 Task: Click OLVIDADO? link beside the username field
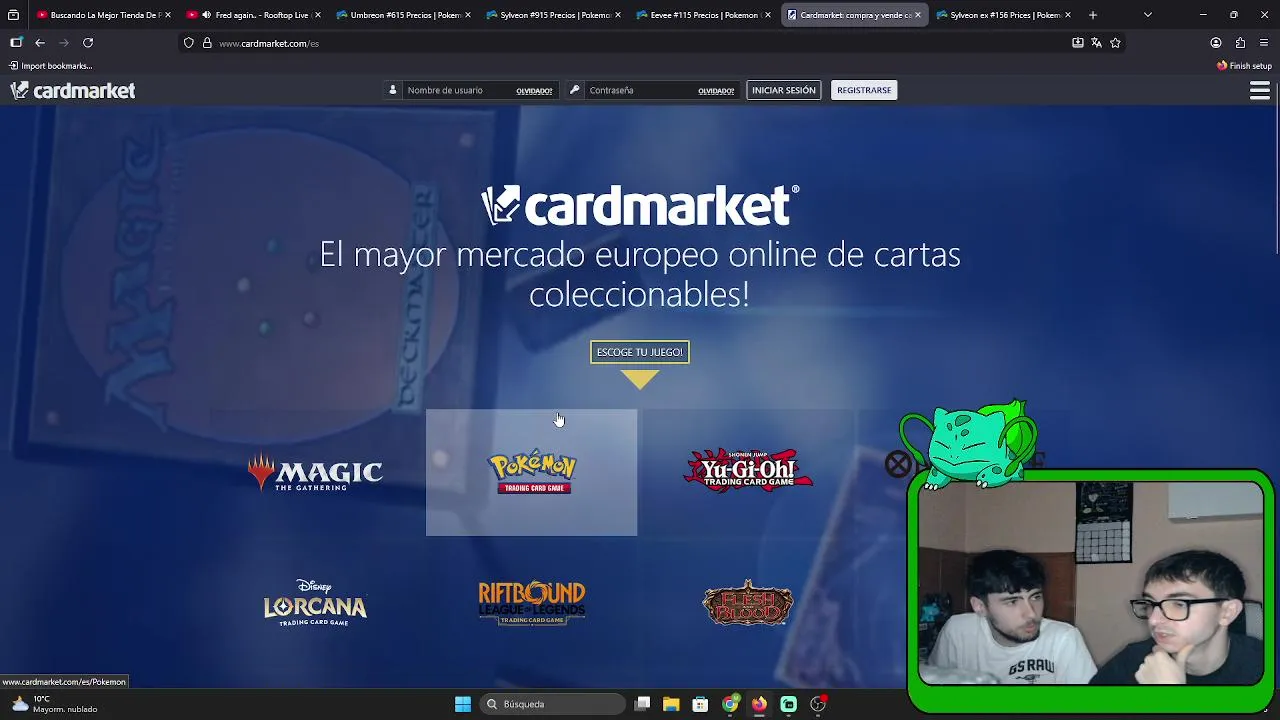(534, 91)
